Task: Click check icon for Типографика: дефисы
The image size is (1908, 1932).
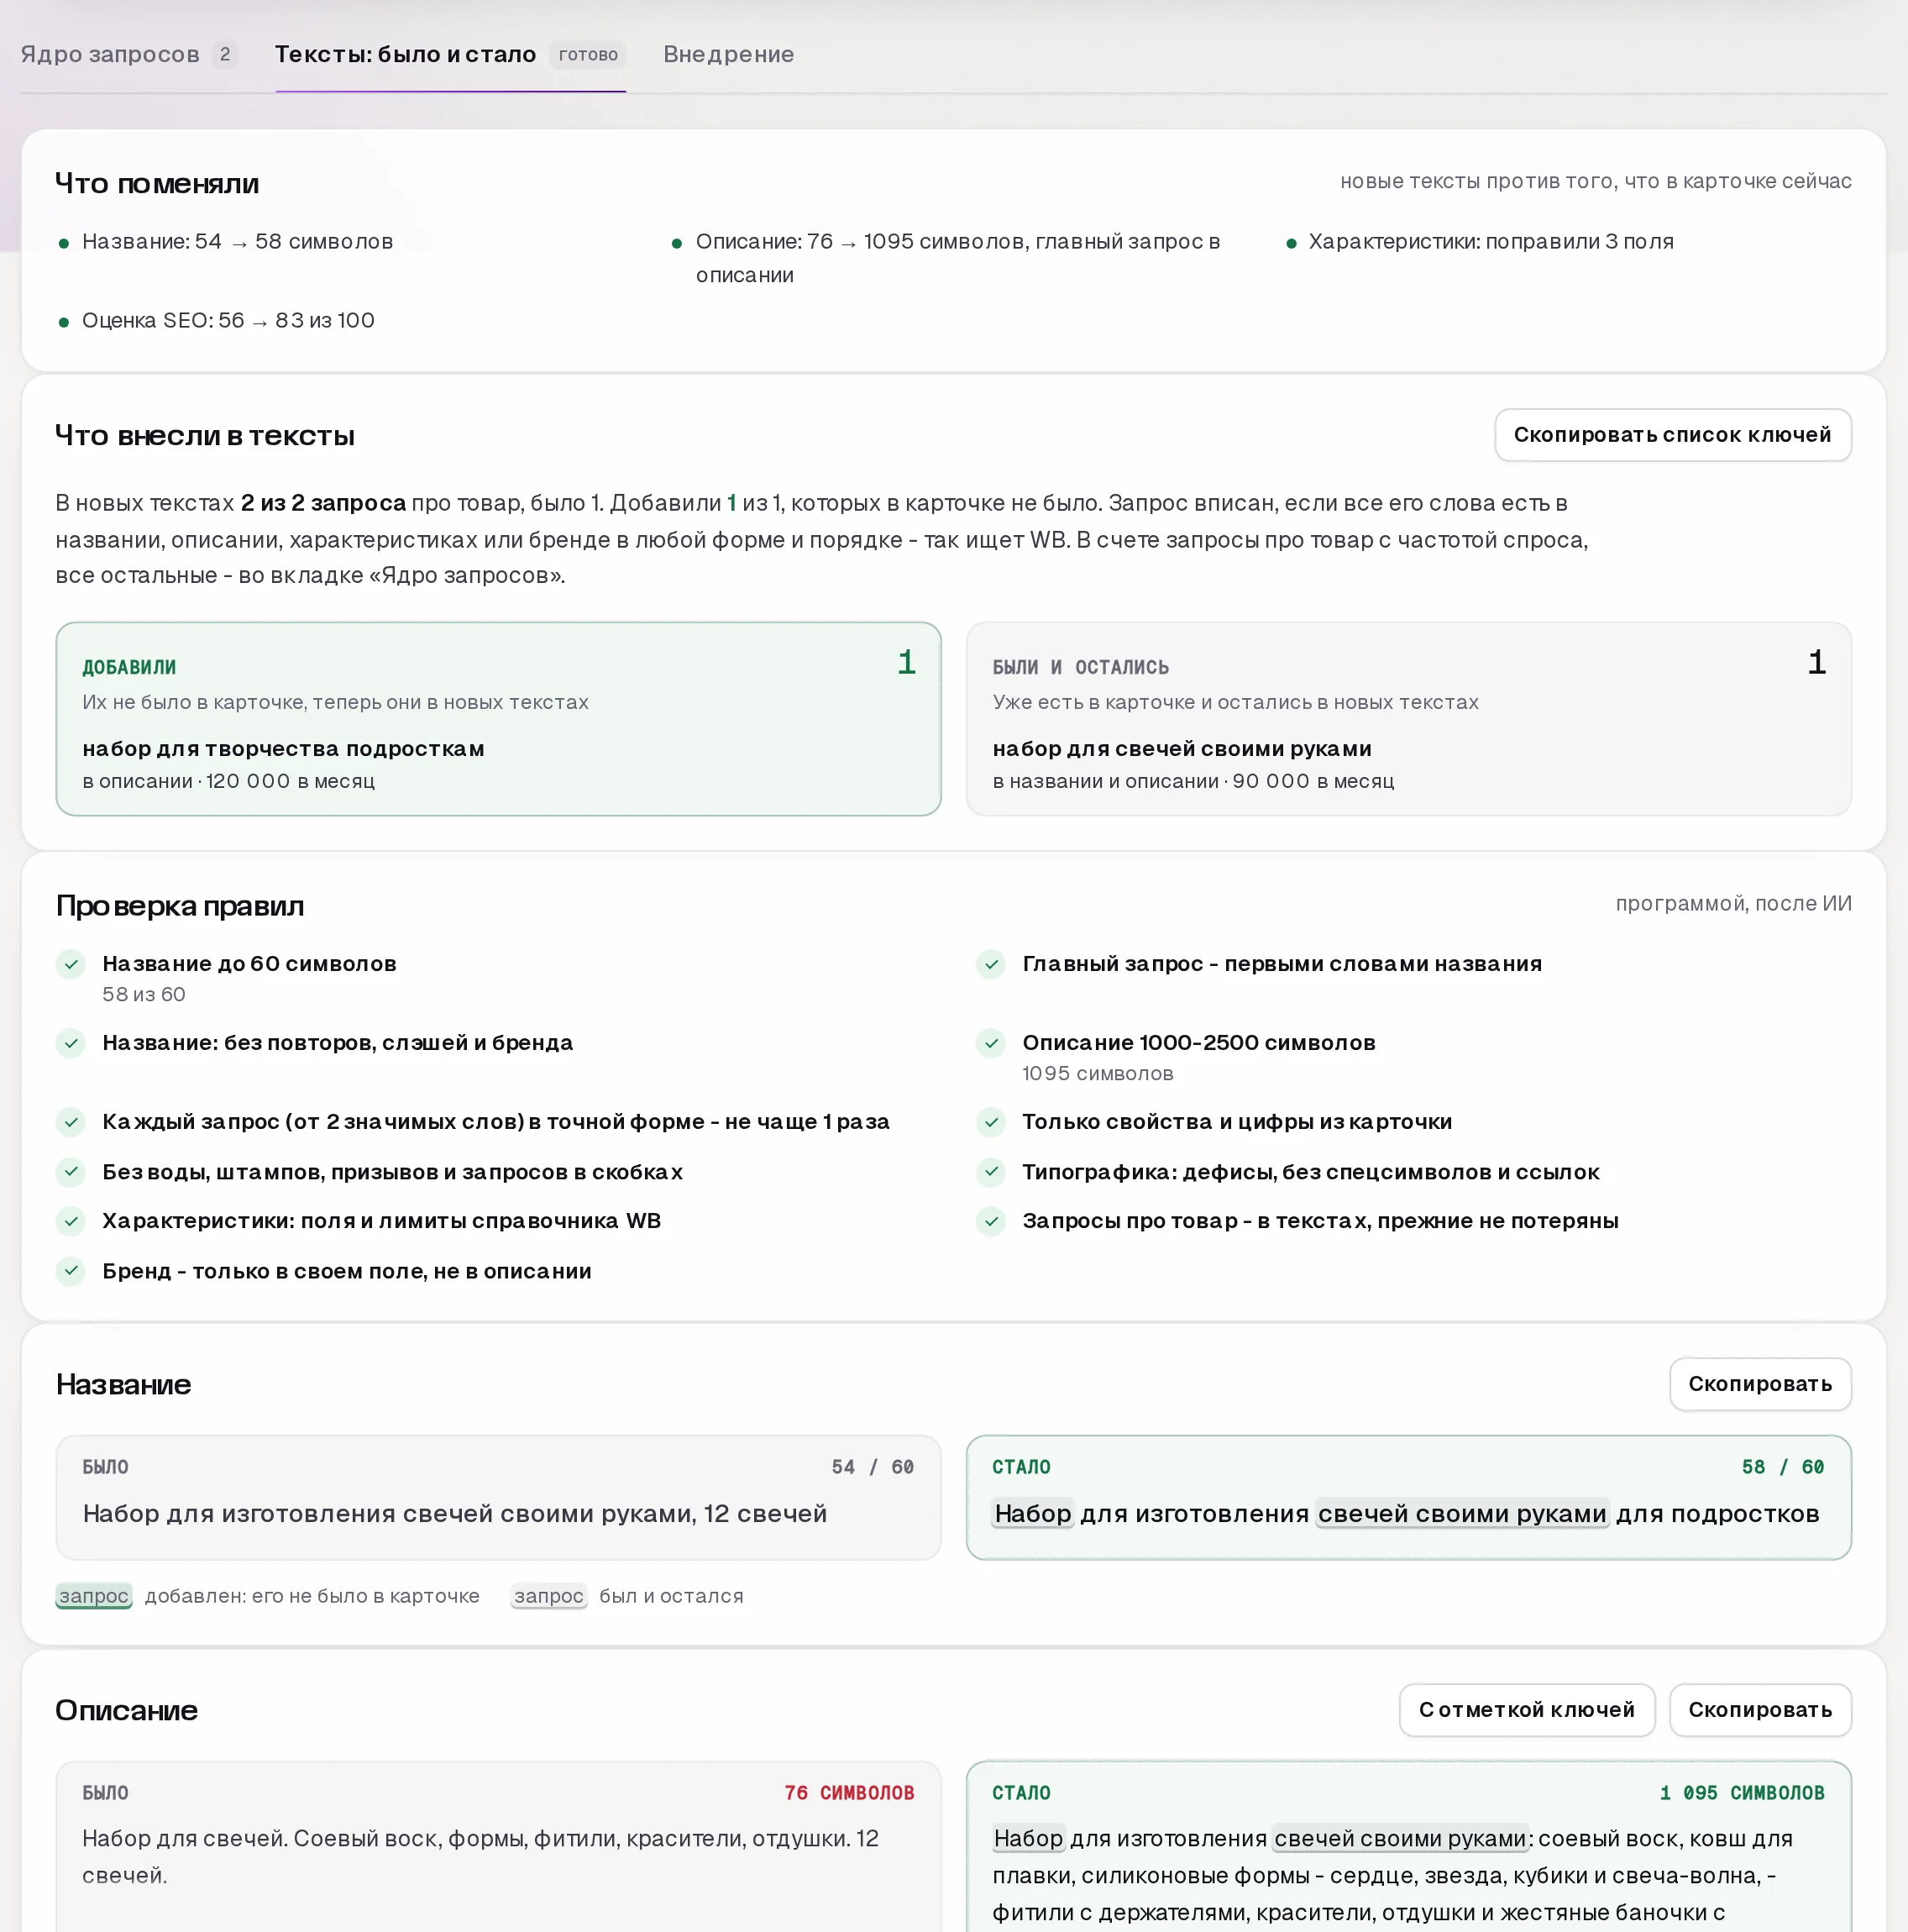Action: point(991,1172)
